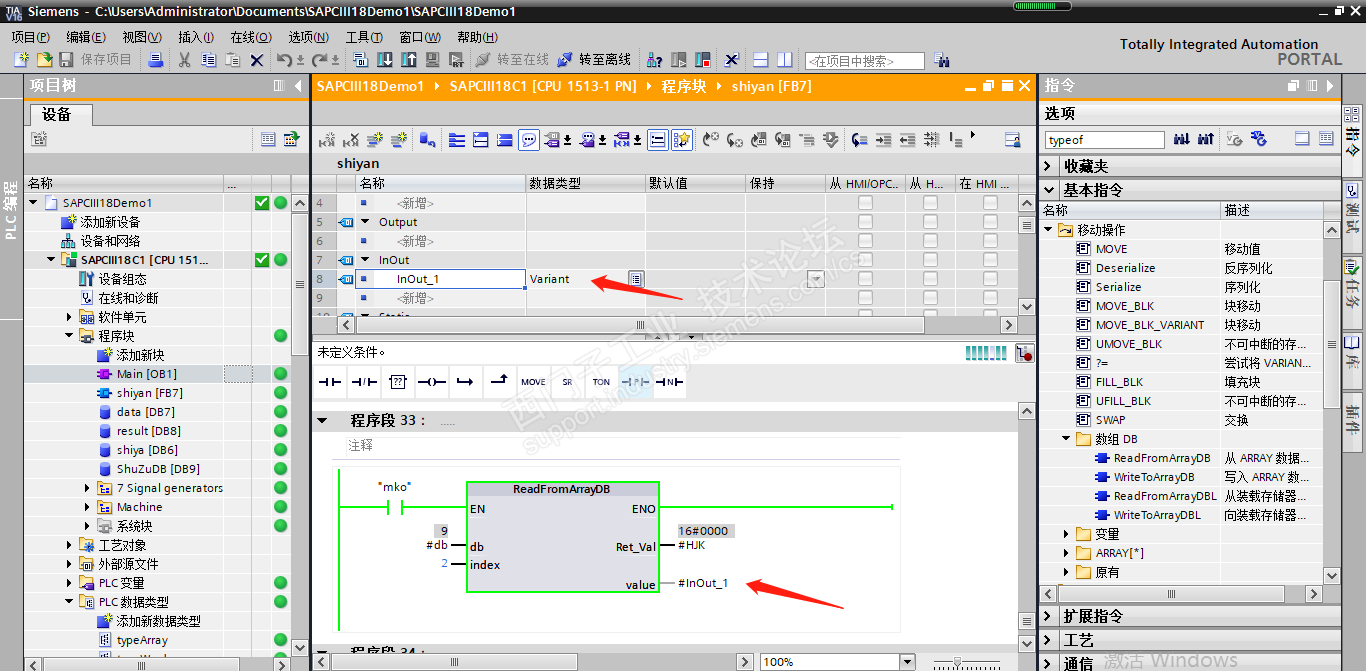This screenshot has height=671, width=1366.
Task: Click the search in project binoculars icon
Action: coord(941,61)
